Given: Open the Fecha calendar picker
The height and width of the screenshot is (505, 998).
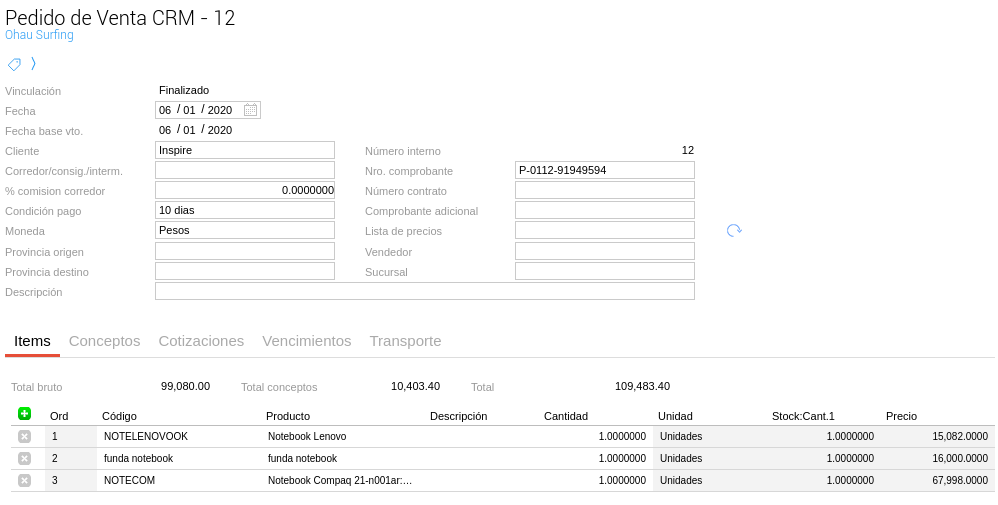Looking at the screenshot, I should click(250, 110).
